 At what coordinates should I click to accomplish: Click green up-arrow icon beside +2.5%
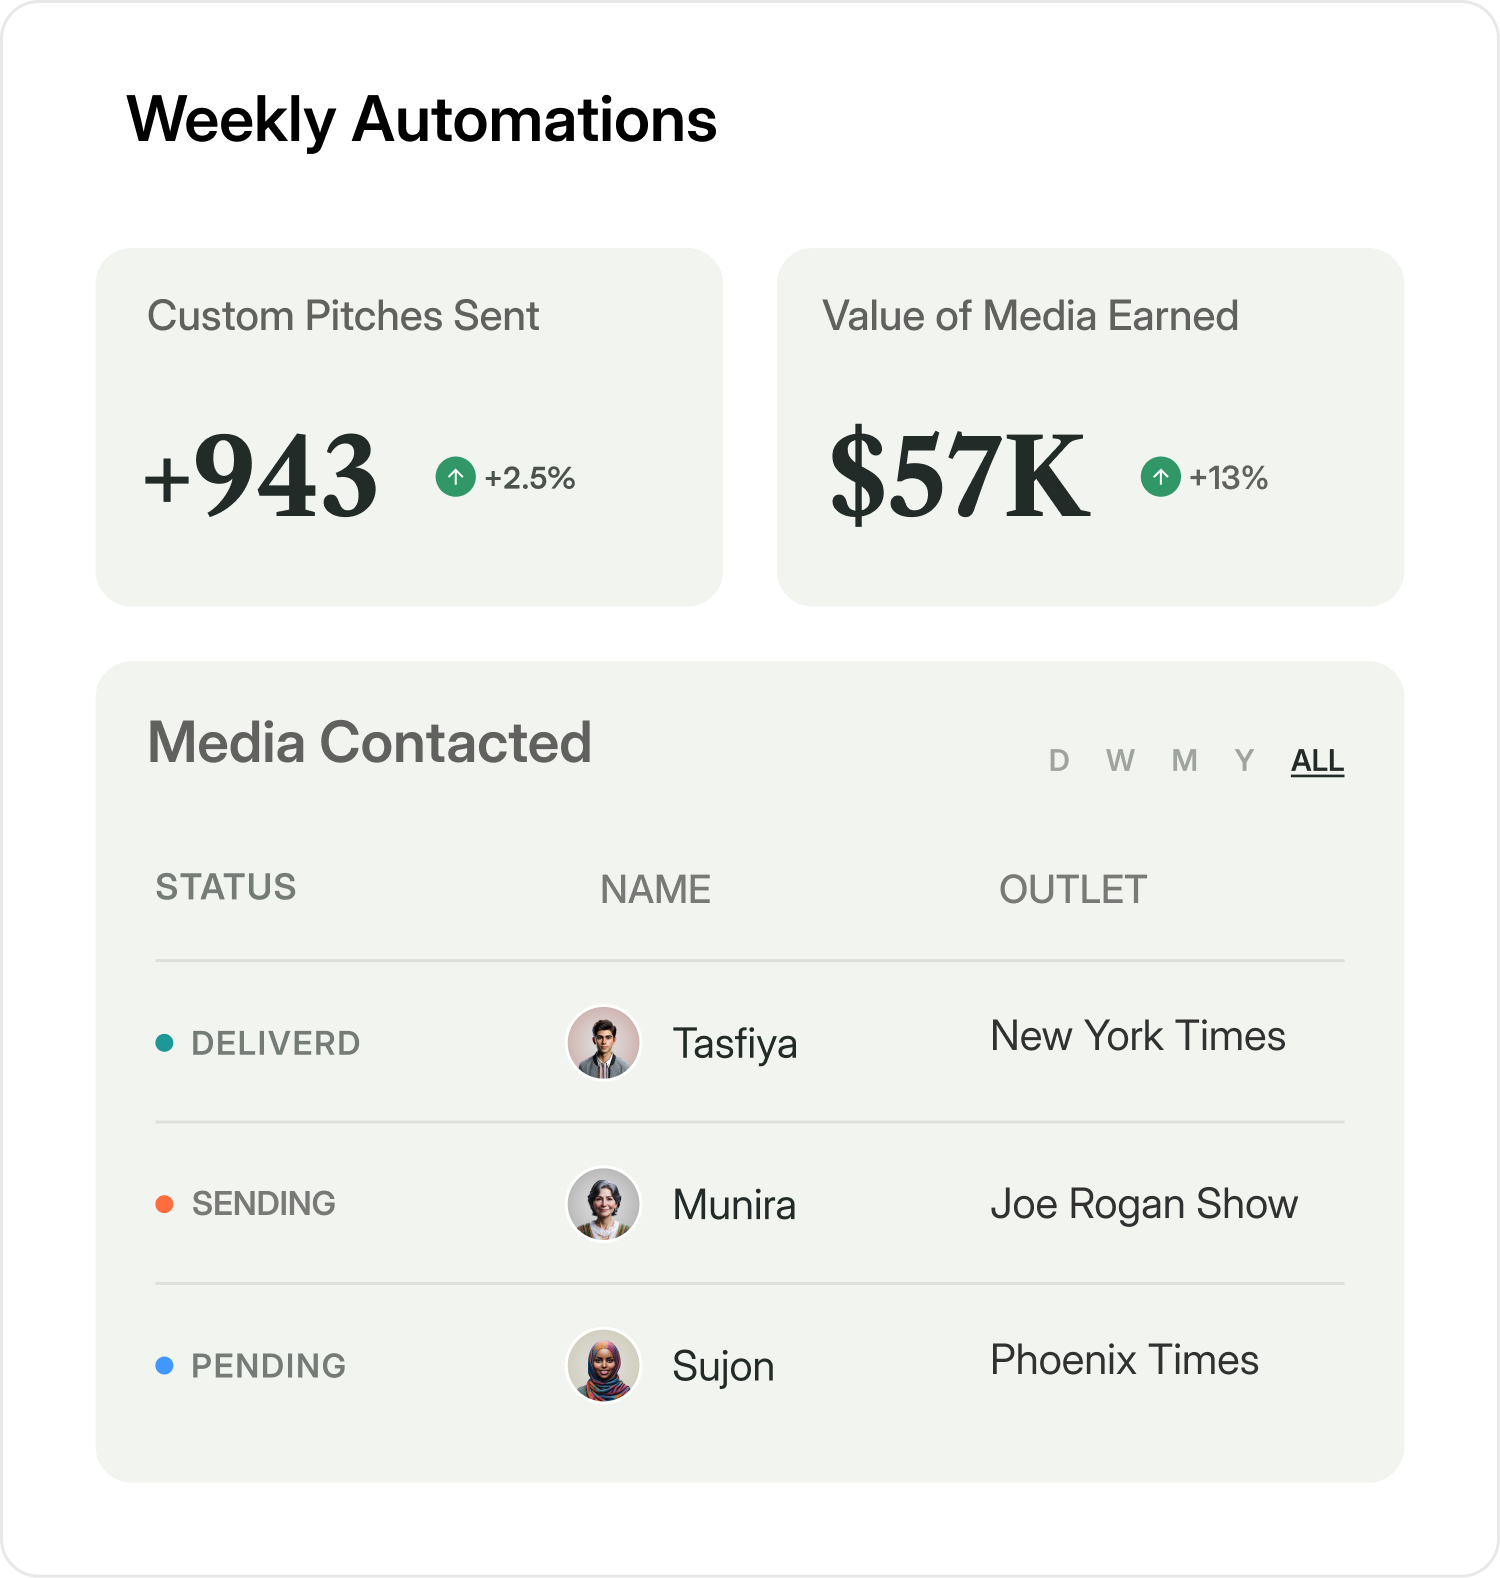point(455,477)
